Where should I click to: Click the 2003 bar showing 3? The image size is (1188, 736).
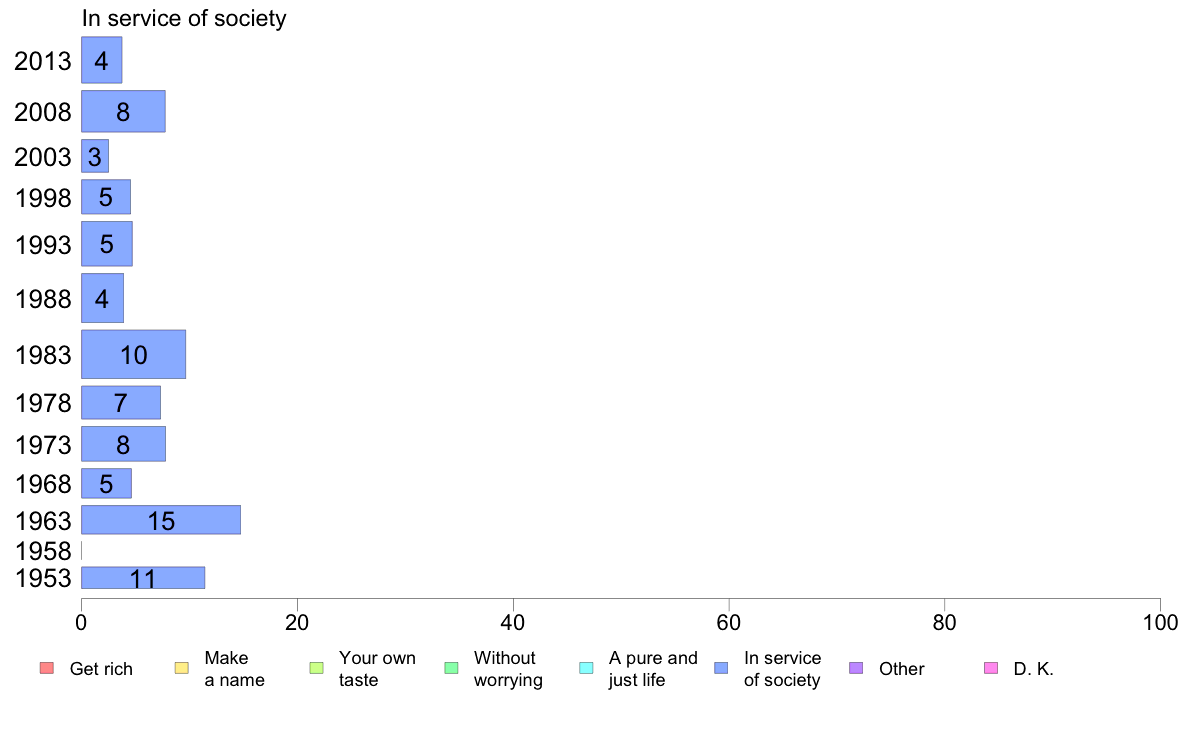point(95,156)
